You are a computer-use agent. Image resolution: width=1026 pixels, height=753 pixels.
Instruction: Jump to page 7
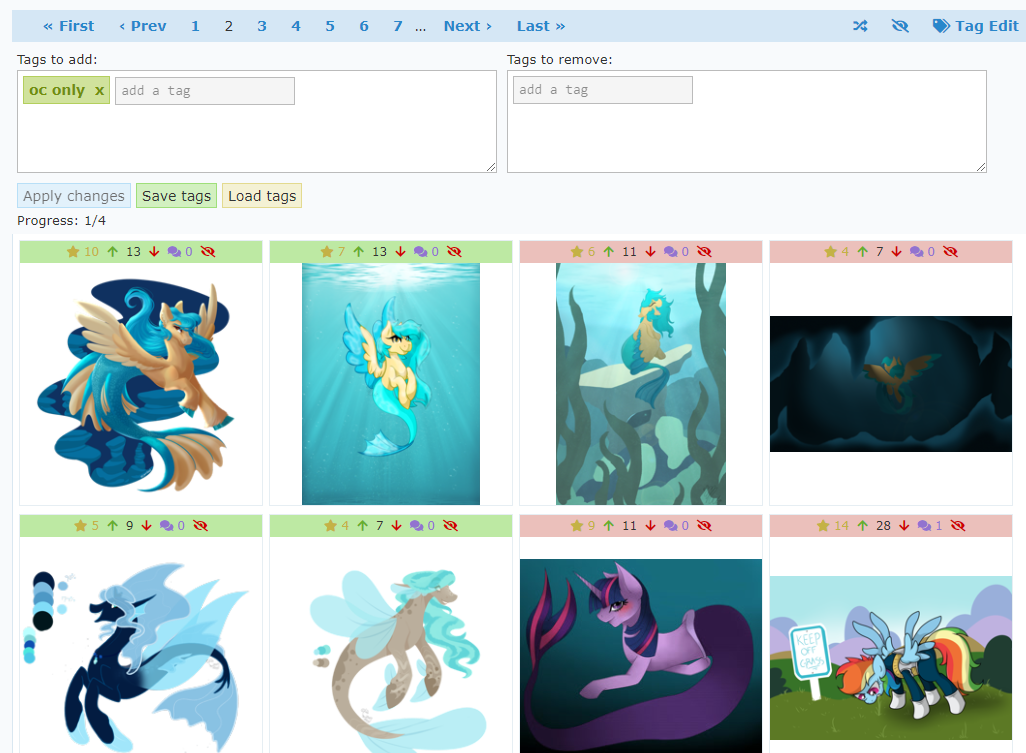coord(398,26)
